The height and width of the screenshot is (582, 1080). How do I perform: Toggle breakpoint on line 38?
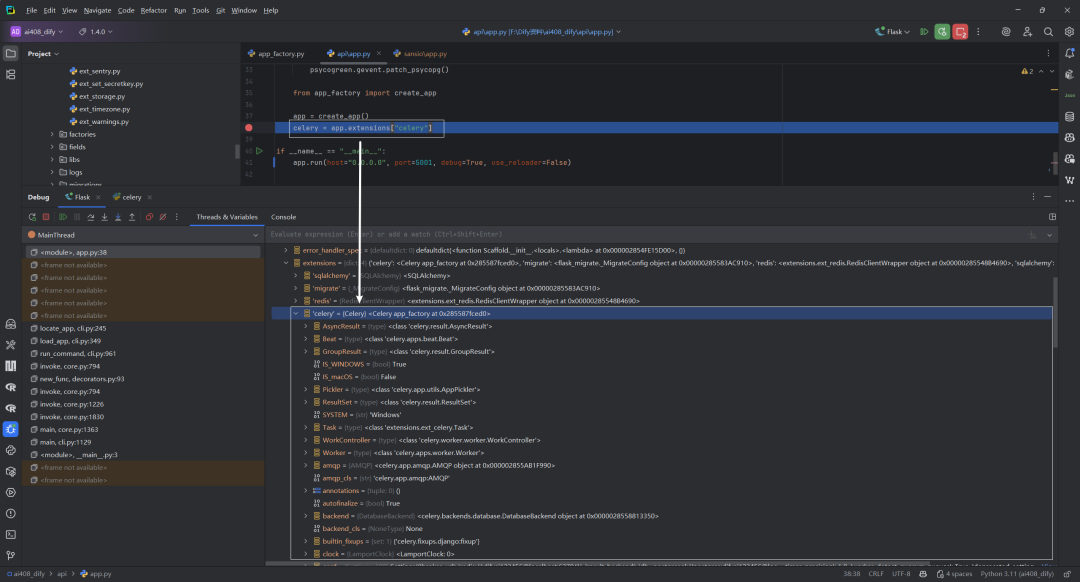click(x=249, y=127)
